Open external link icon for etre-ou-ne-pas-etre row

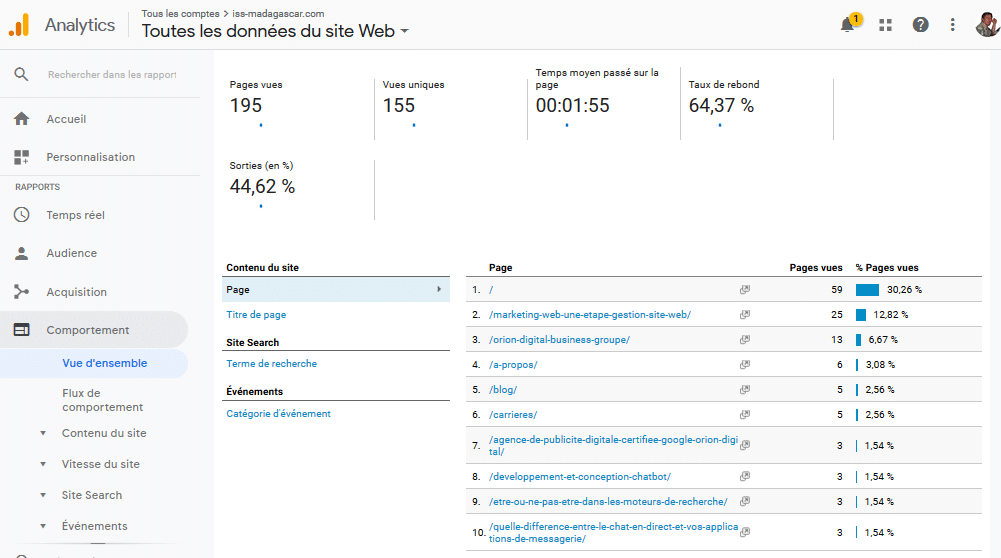pyautogui.click(x=744, y=501)
